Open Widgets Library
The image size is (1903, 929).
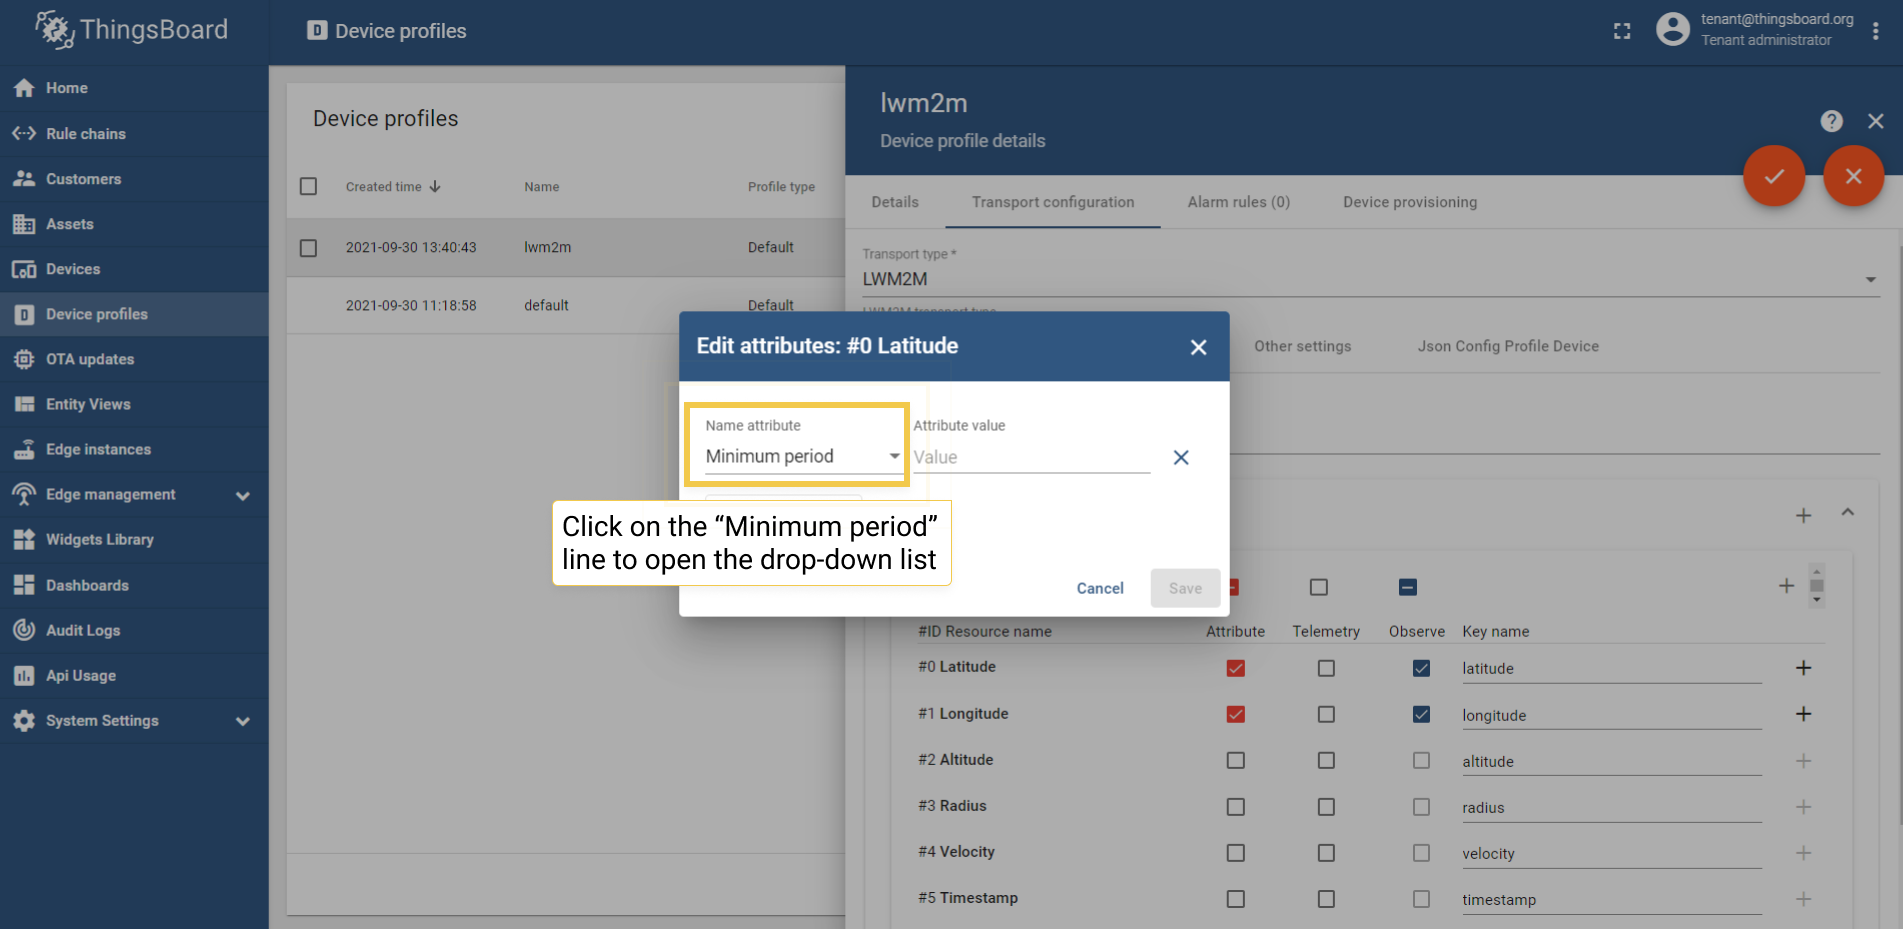click(x=134, y=539)
